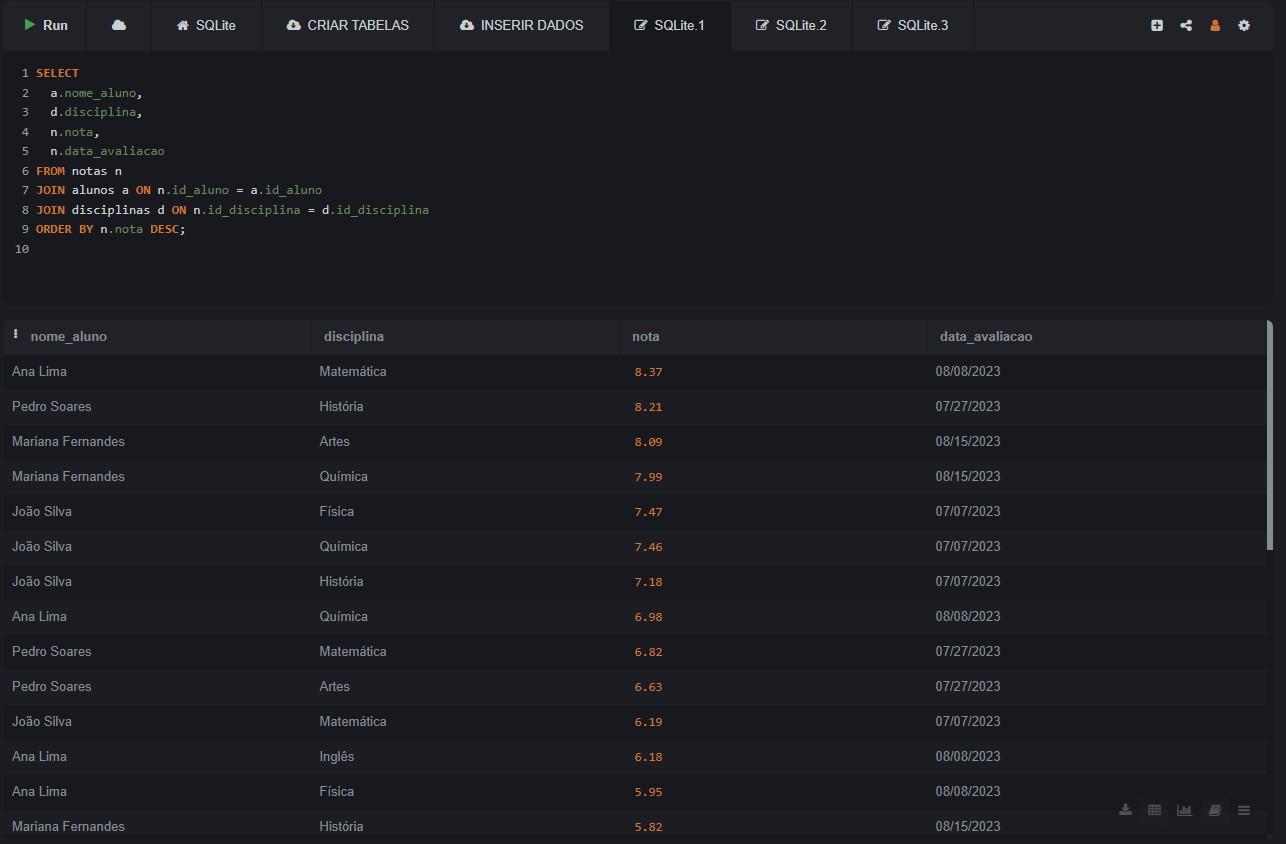
Task: Select the nota value 7.99
Action: pyautogui.click(x=648, y=477)
